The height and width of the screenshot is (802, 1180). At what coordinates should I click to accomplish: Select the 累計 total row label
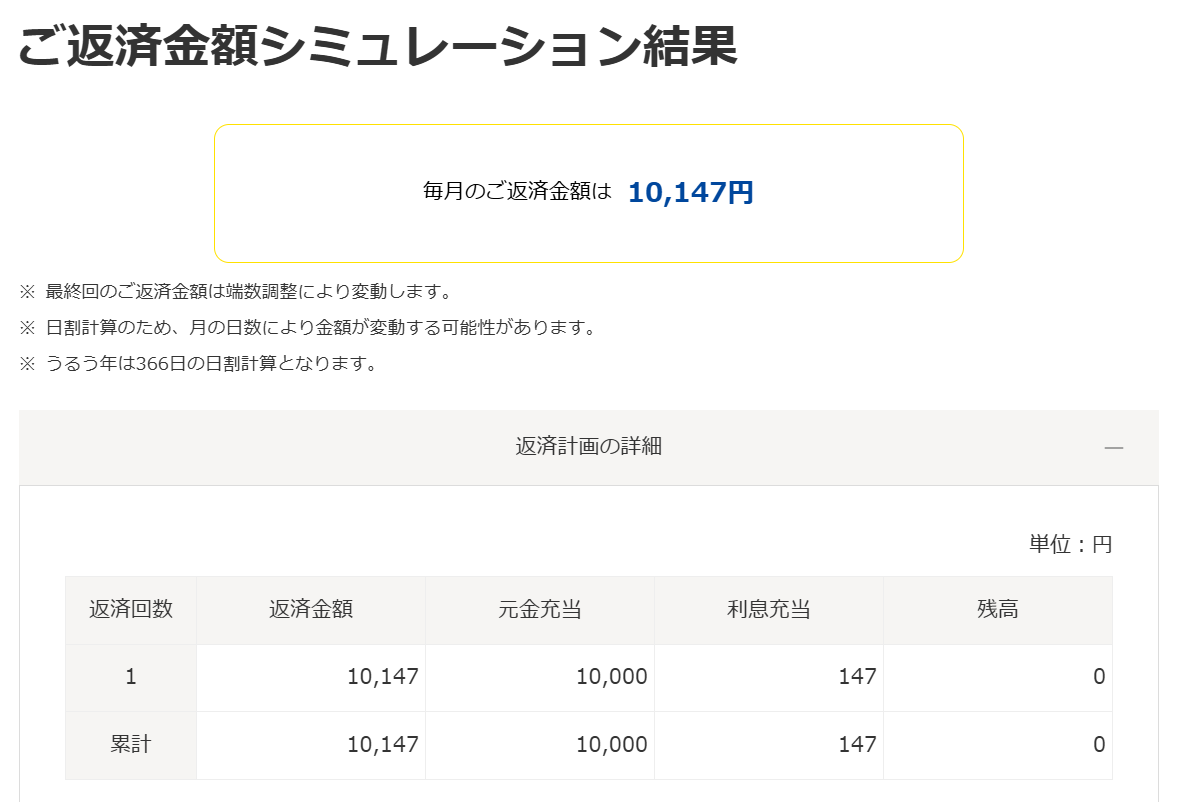[x=131, y=746]
